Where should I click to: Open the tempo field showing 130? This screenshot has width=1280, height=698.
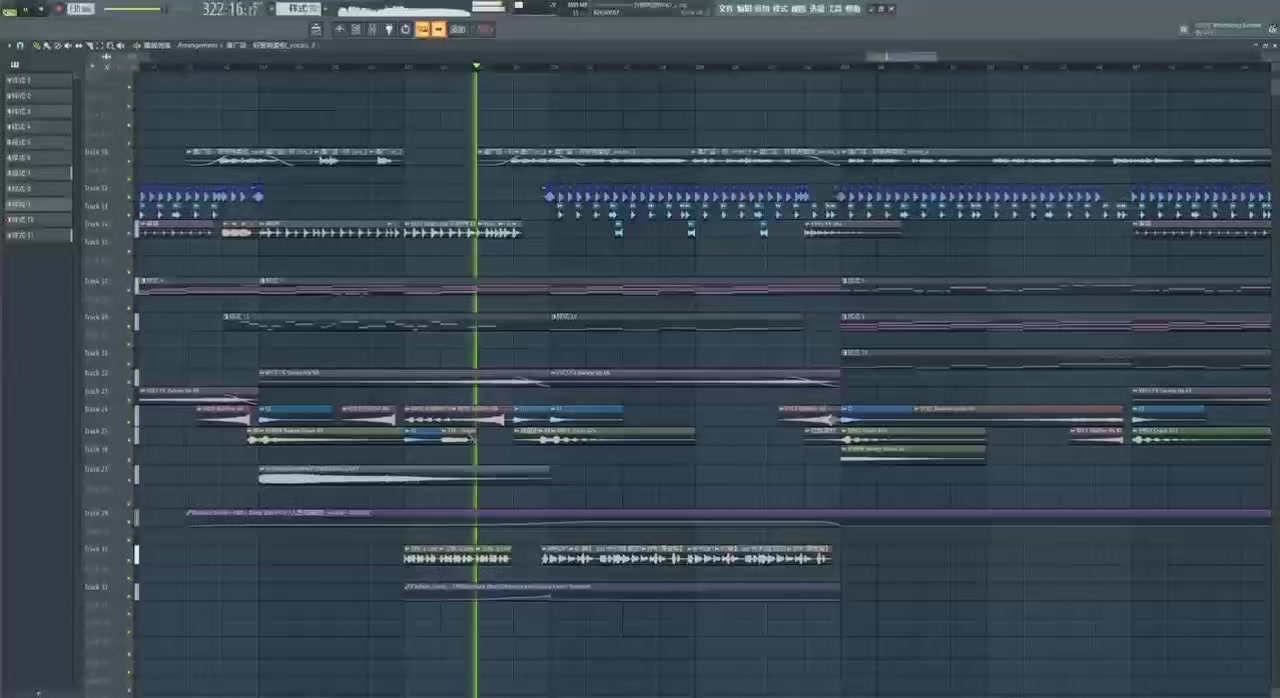[80, 8]
